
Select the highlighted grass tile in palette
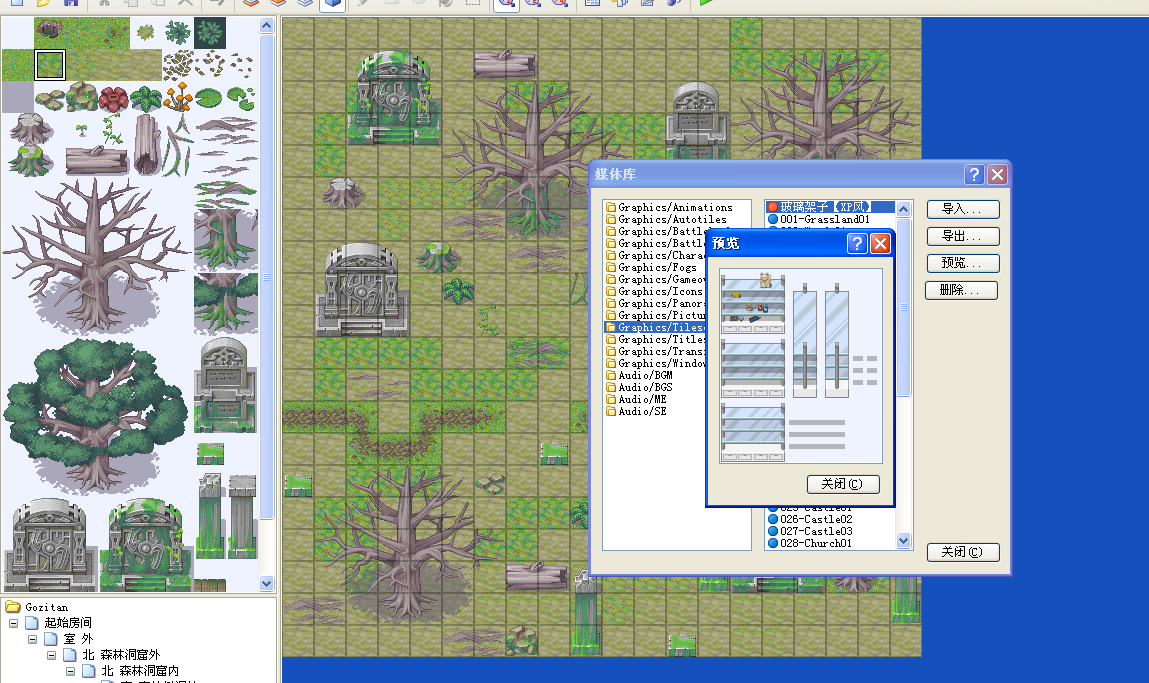[50, 64]
